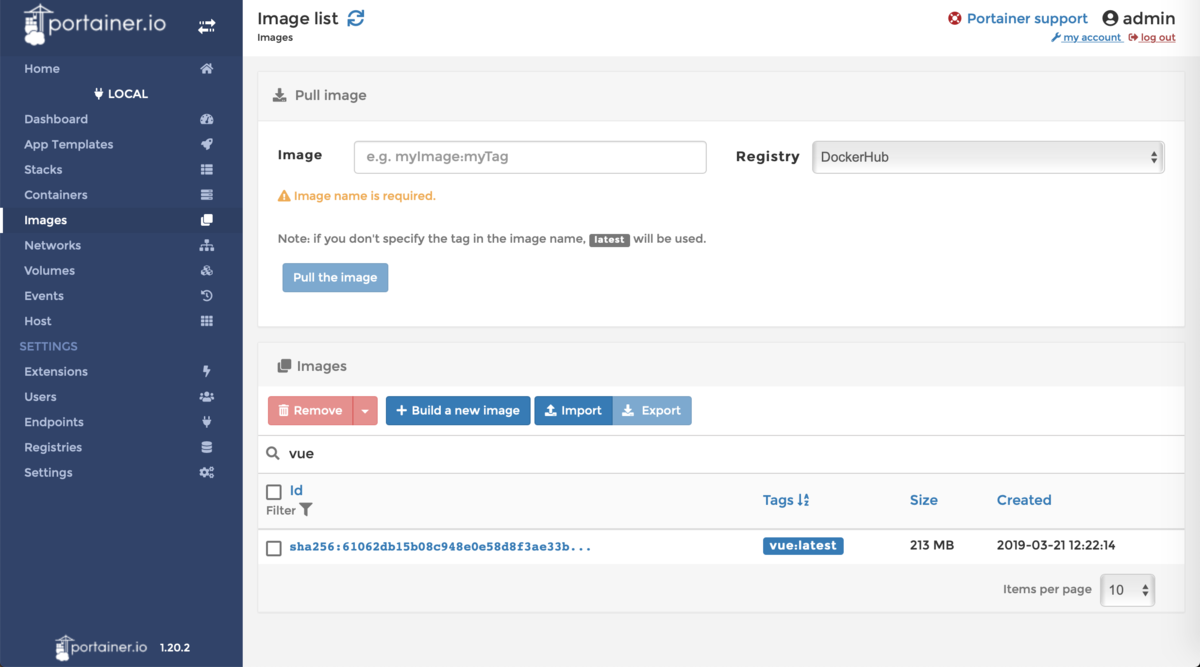The image size is (1200, 667).
Task: Check the vue:latest image row checkbox
Action: tap(274, 548)
